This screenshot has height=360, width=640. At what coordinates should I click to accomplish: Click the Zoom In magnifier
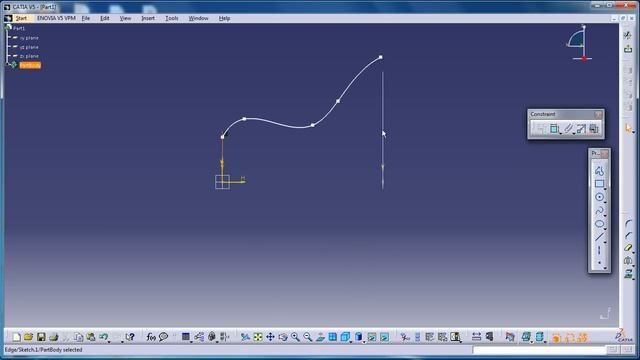coord(295,337)
